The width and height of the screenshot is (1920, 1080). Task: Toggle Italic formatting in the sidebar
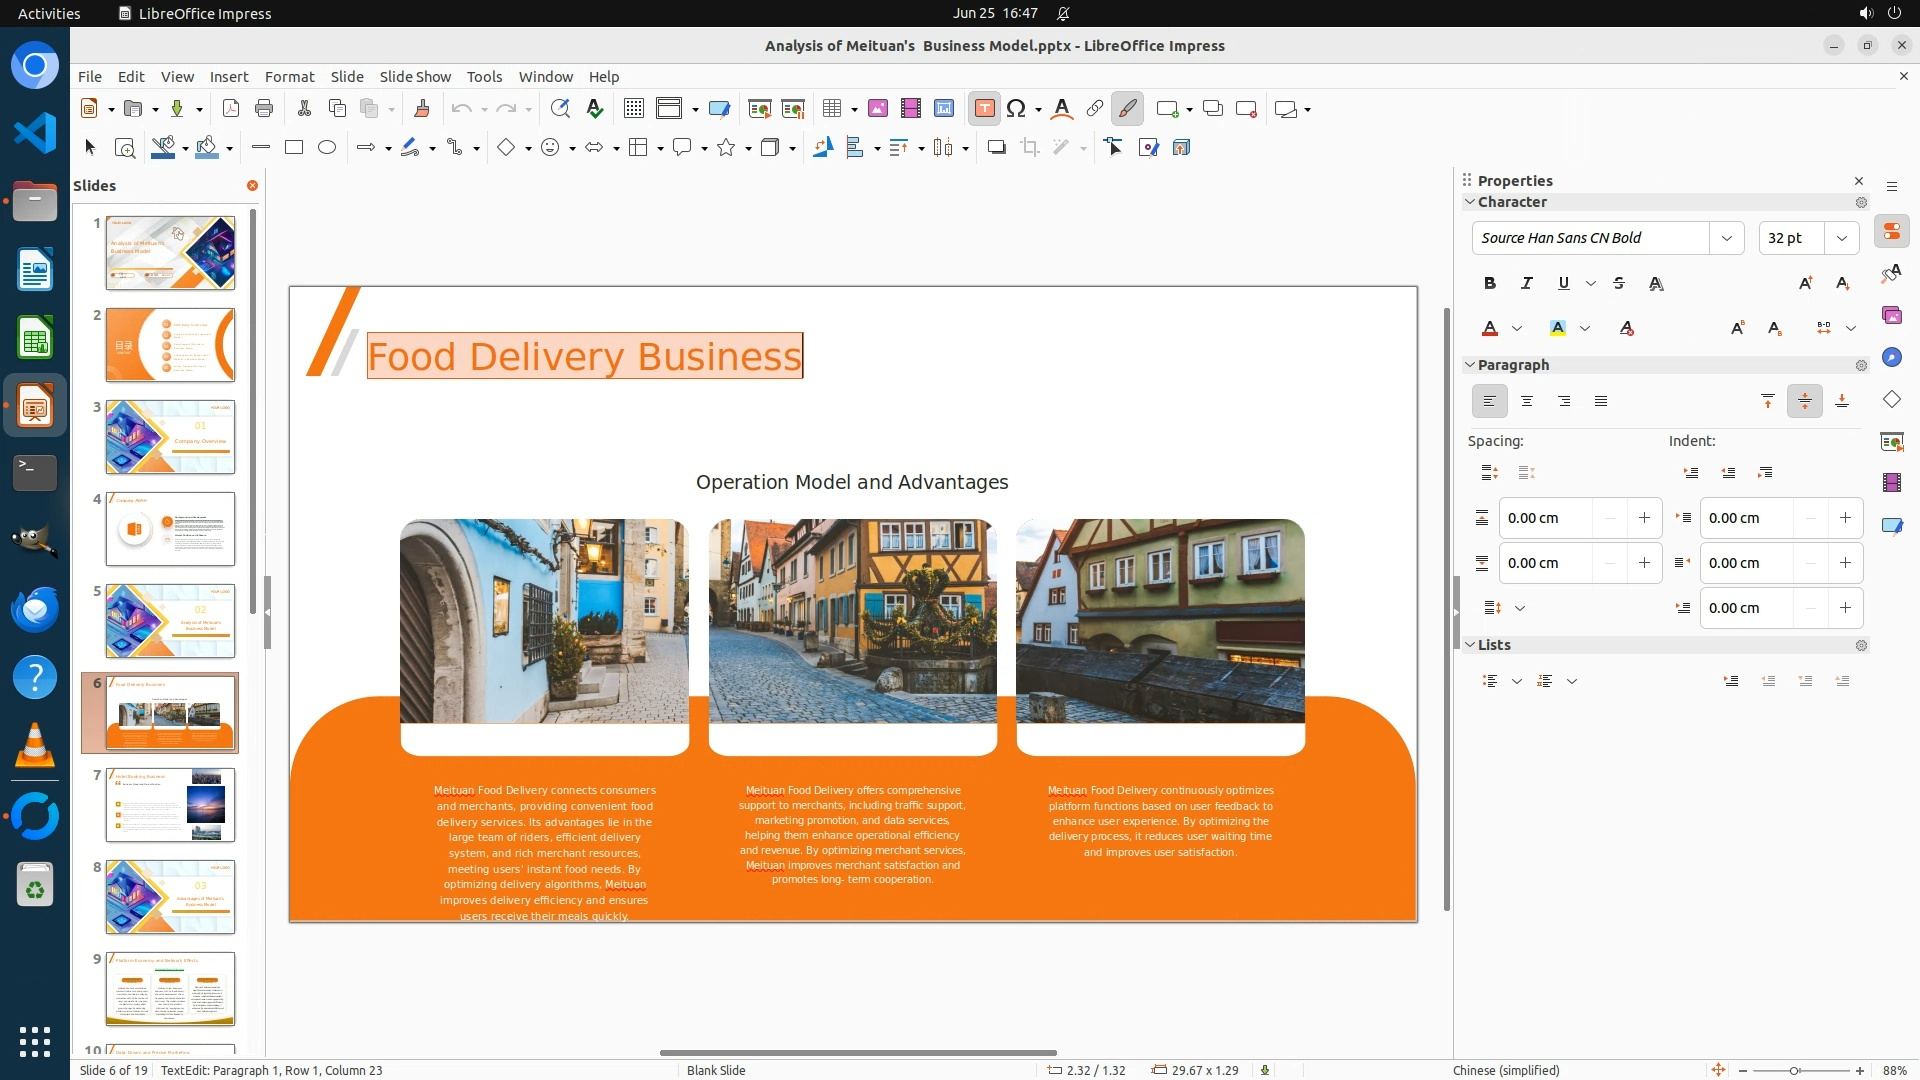click(1526, 284)
